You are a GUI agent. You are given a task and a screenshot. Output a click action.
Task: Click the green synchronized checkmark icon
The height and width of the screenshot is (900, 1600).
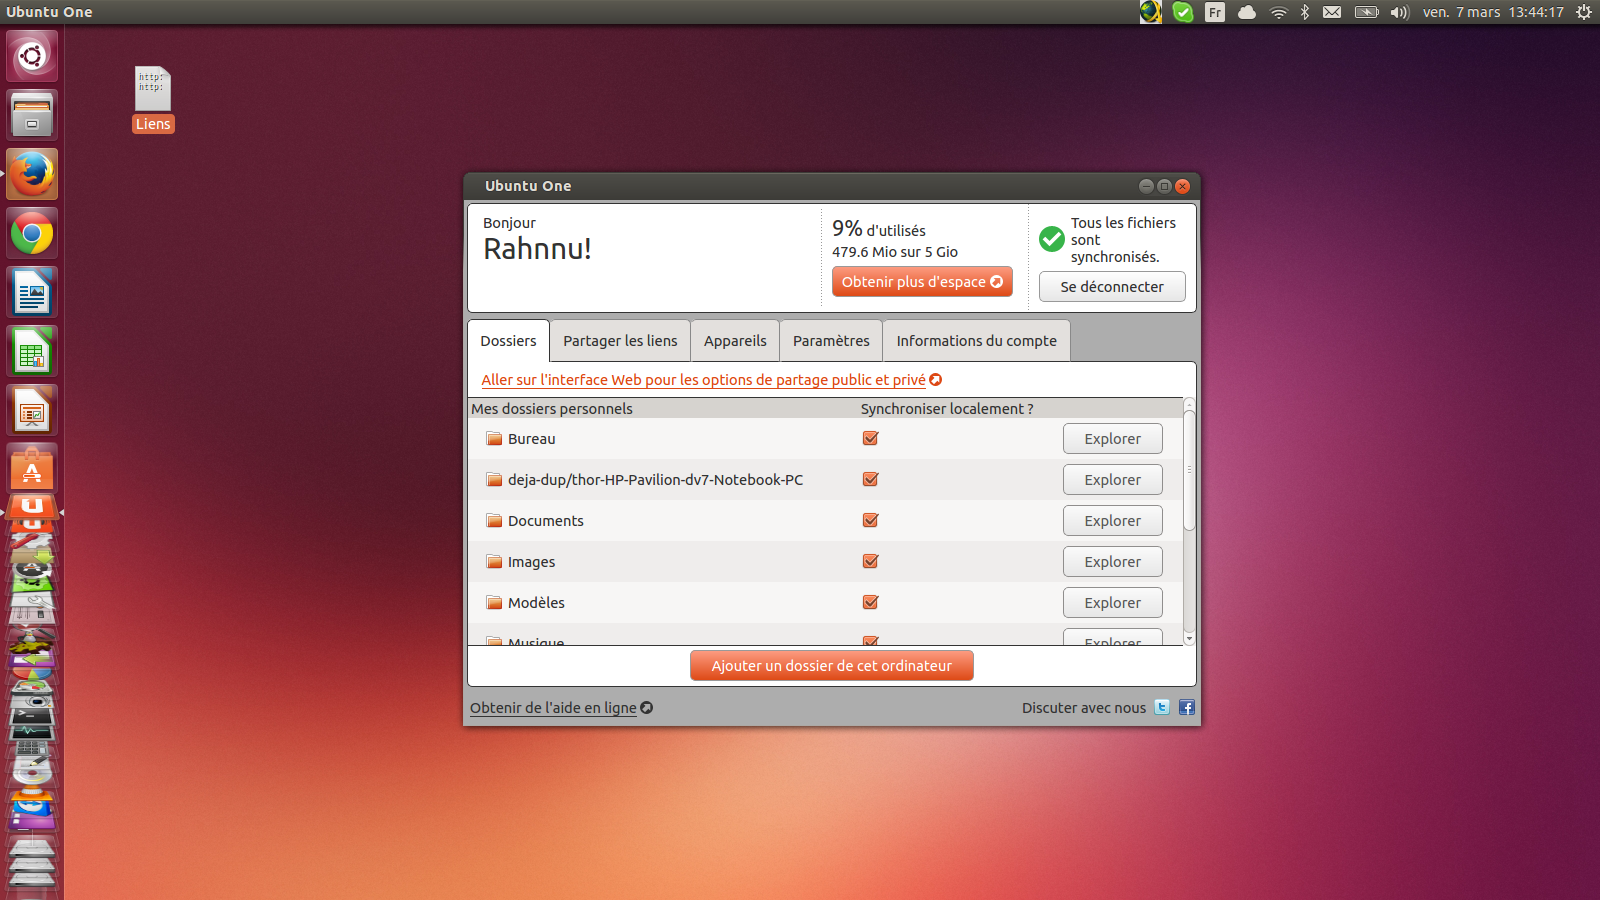pyautogui.click(x=1052, y=239)
